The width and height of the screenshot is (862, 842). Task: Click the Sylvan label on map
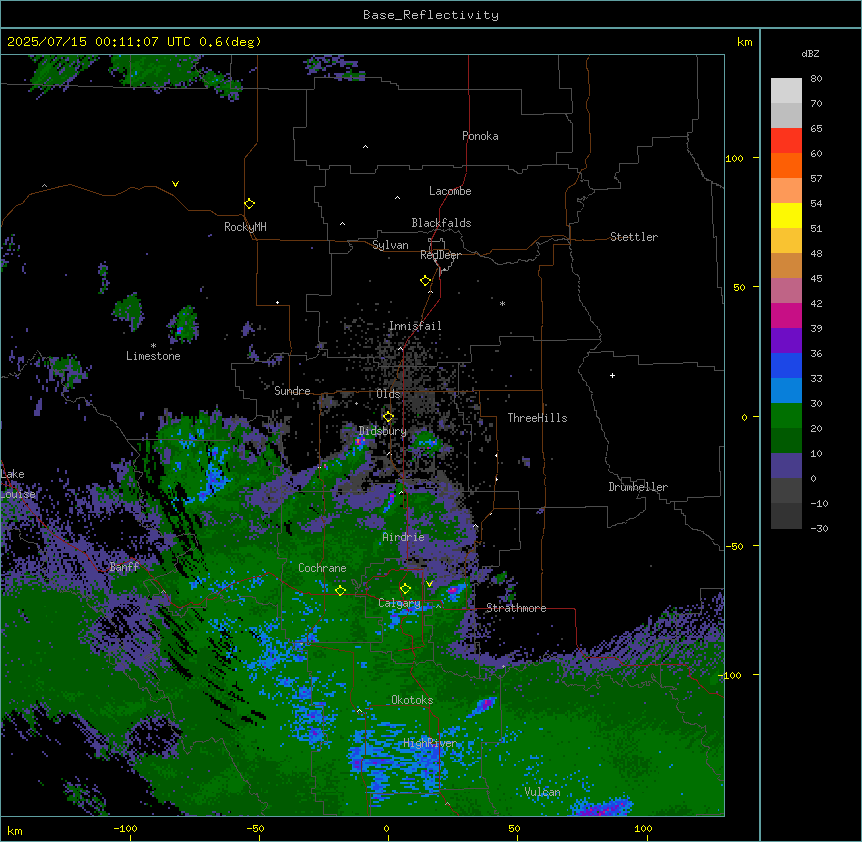pyautogui.click(x=390, y=245)
